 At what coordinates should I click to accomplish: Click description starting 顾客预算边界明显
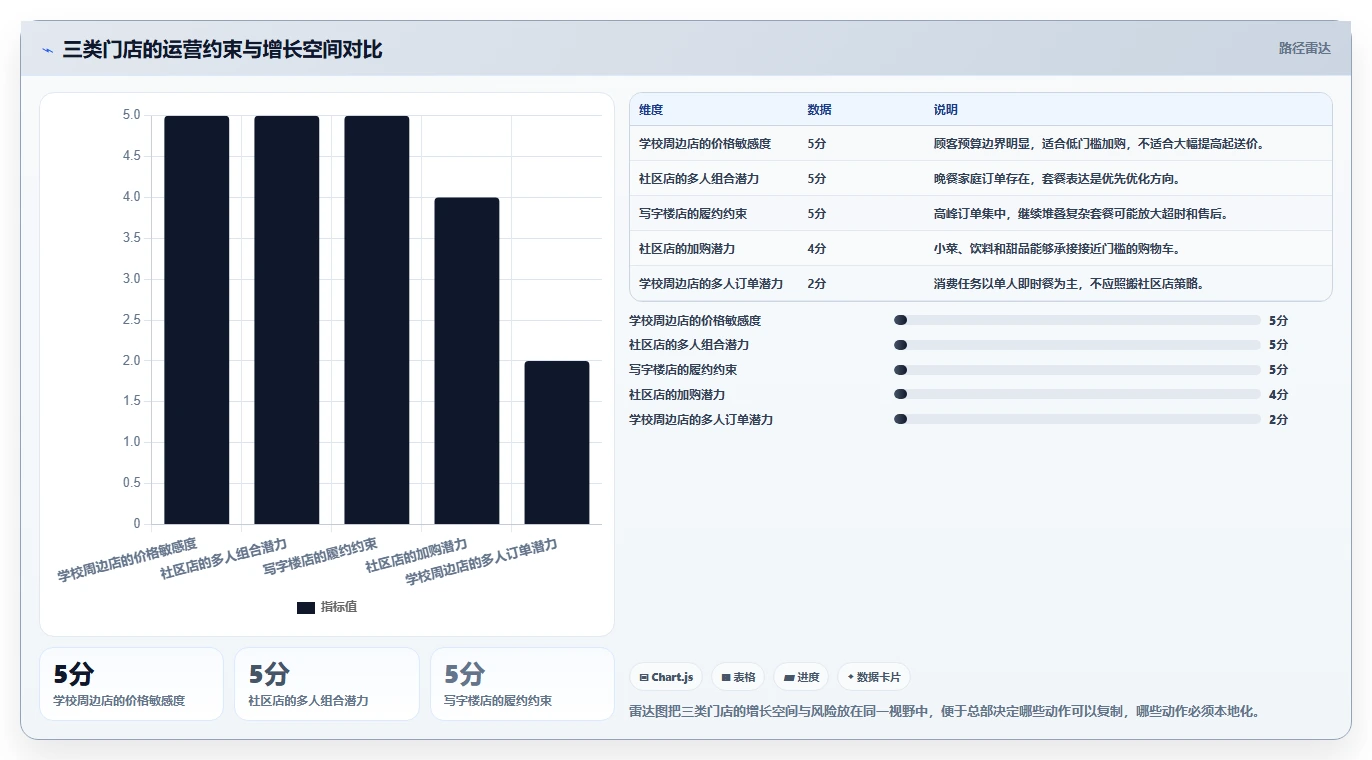click(1099, 144)
